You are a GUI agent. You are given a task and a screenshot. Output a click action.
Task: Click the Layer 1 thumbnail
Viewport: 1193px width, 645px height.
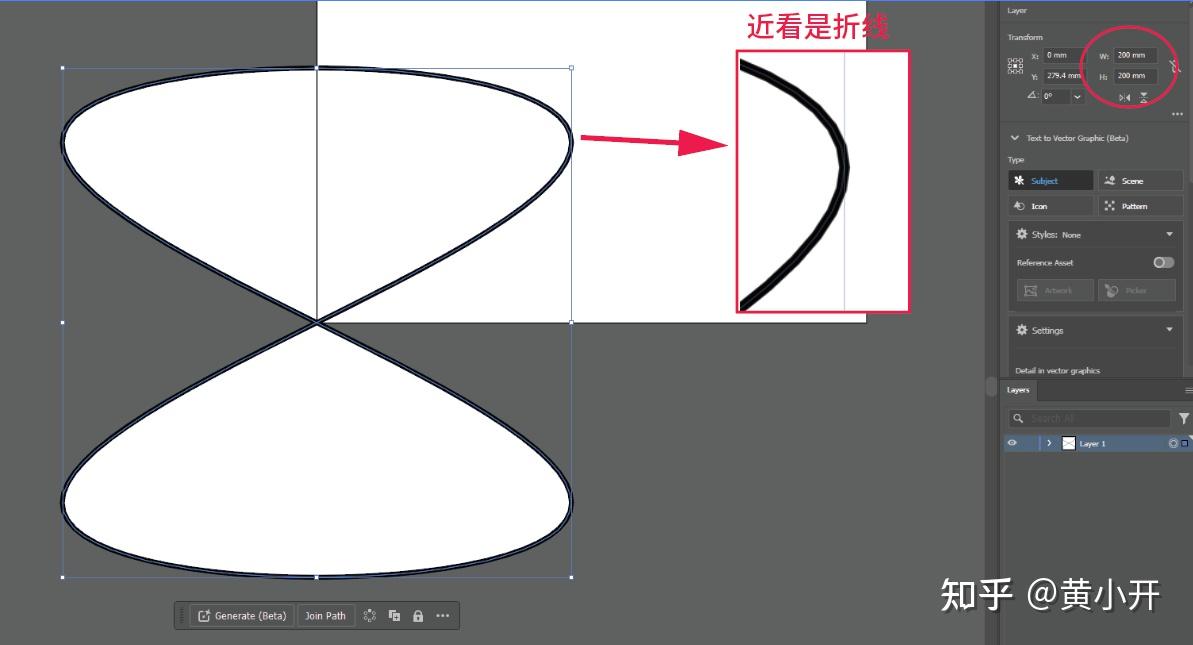pos(1068,443)
